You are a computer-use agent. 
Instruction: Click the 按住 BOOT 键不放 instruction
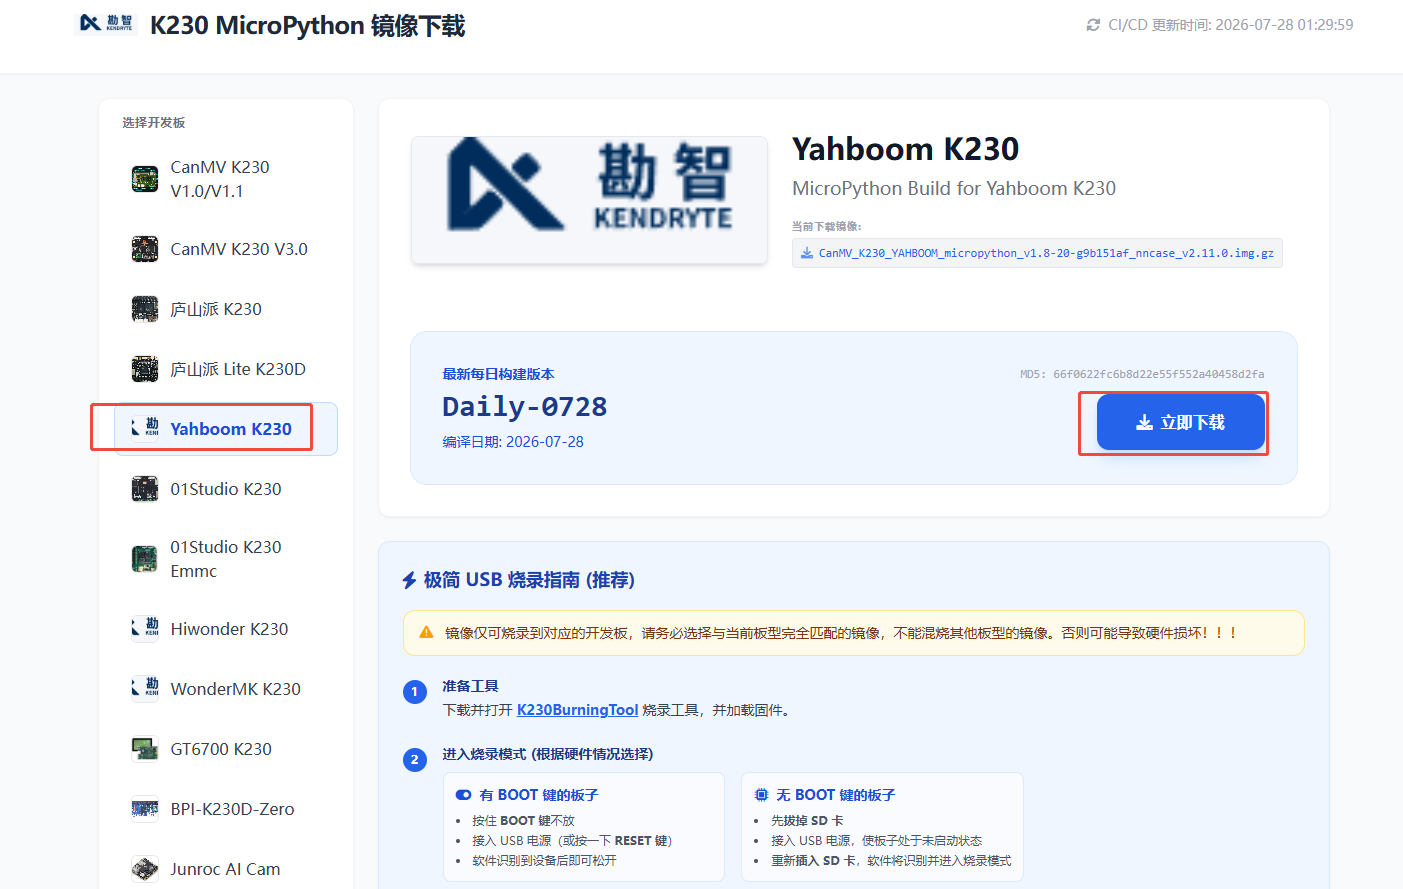coord(523,821)
